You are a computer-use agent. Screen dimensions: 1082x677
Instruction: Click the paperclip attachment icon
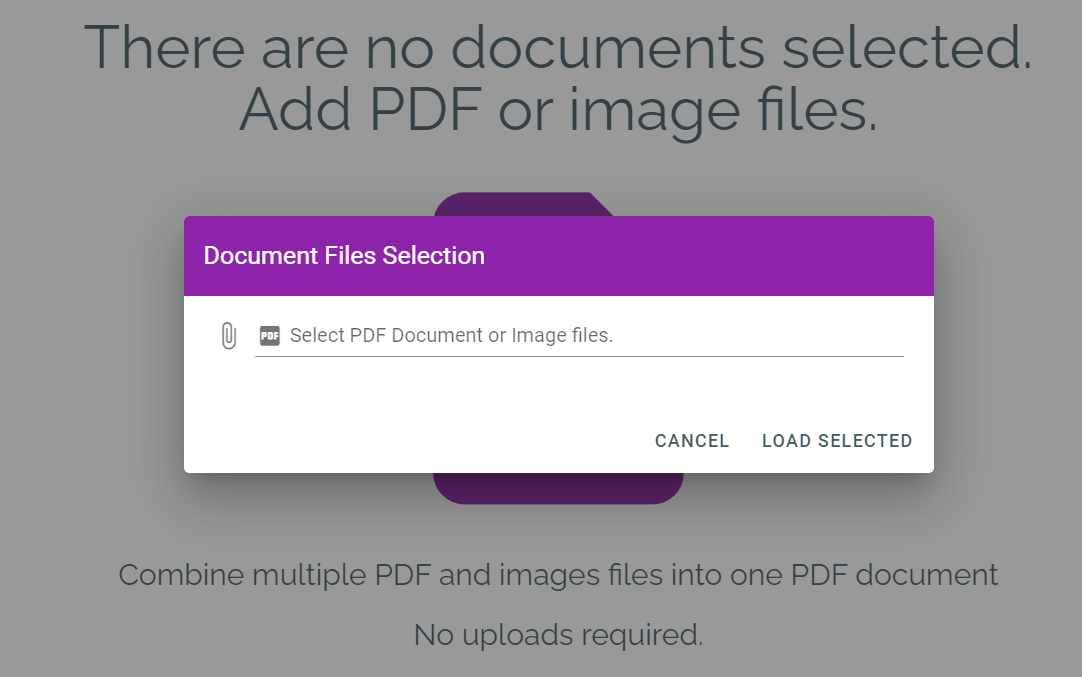(228, 336)
